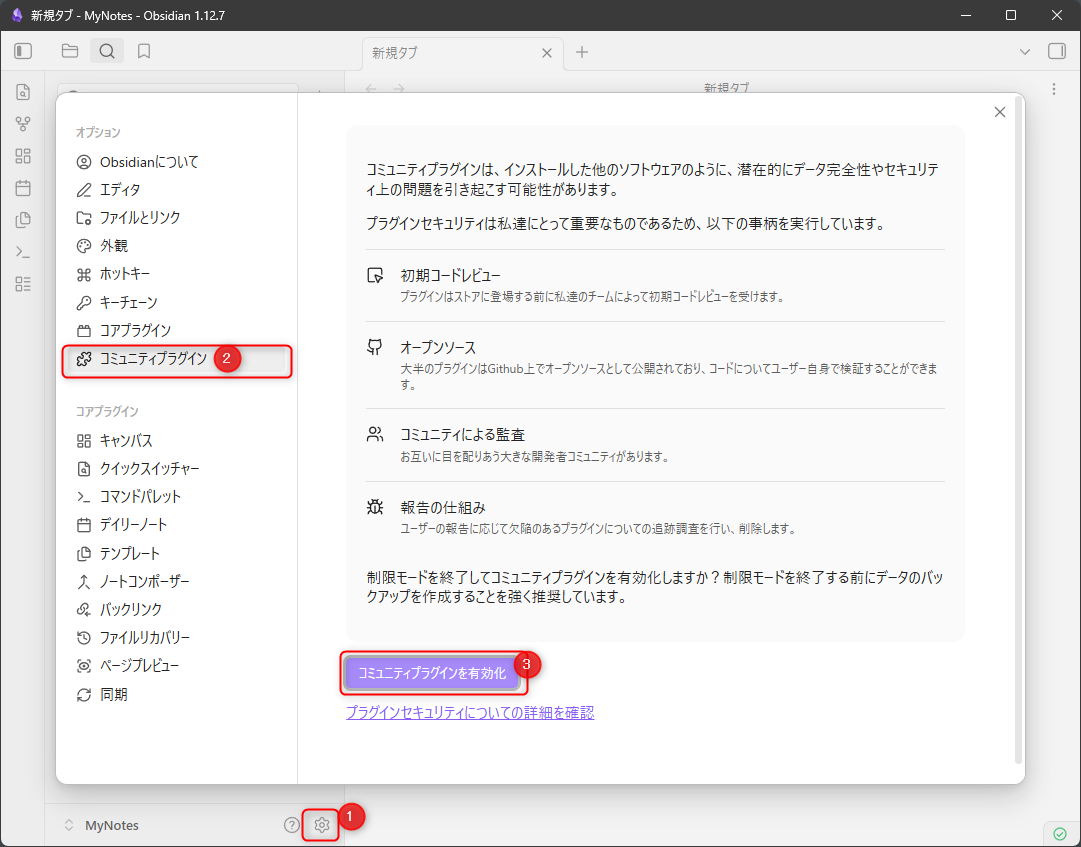Image resolution: width=1081 pixels, height=847 pixels.
Task: Open プラグインセキュリティについての詳細を確認 link
Action: [x=470, y=713]
